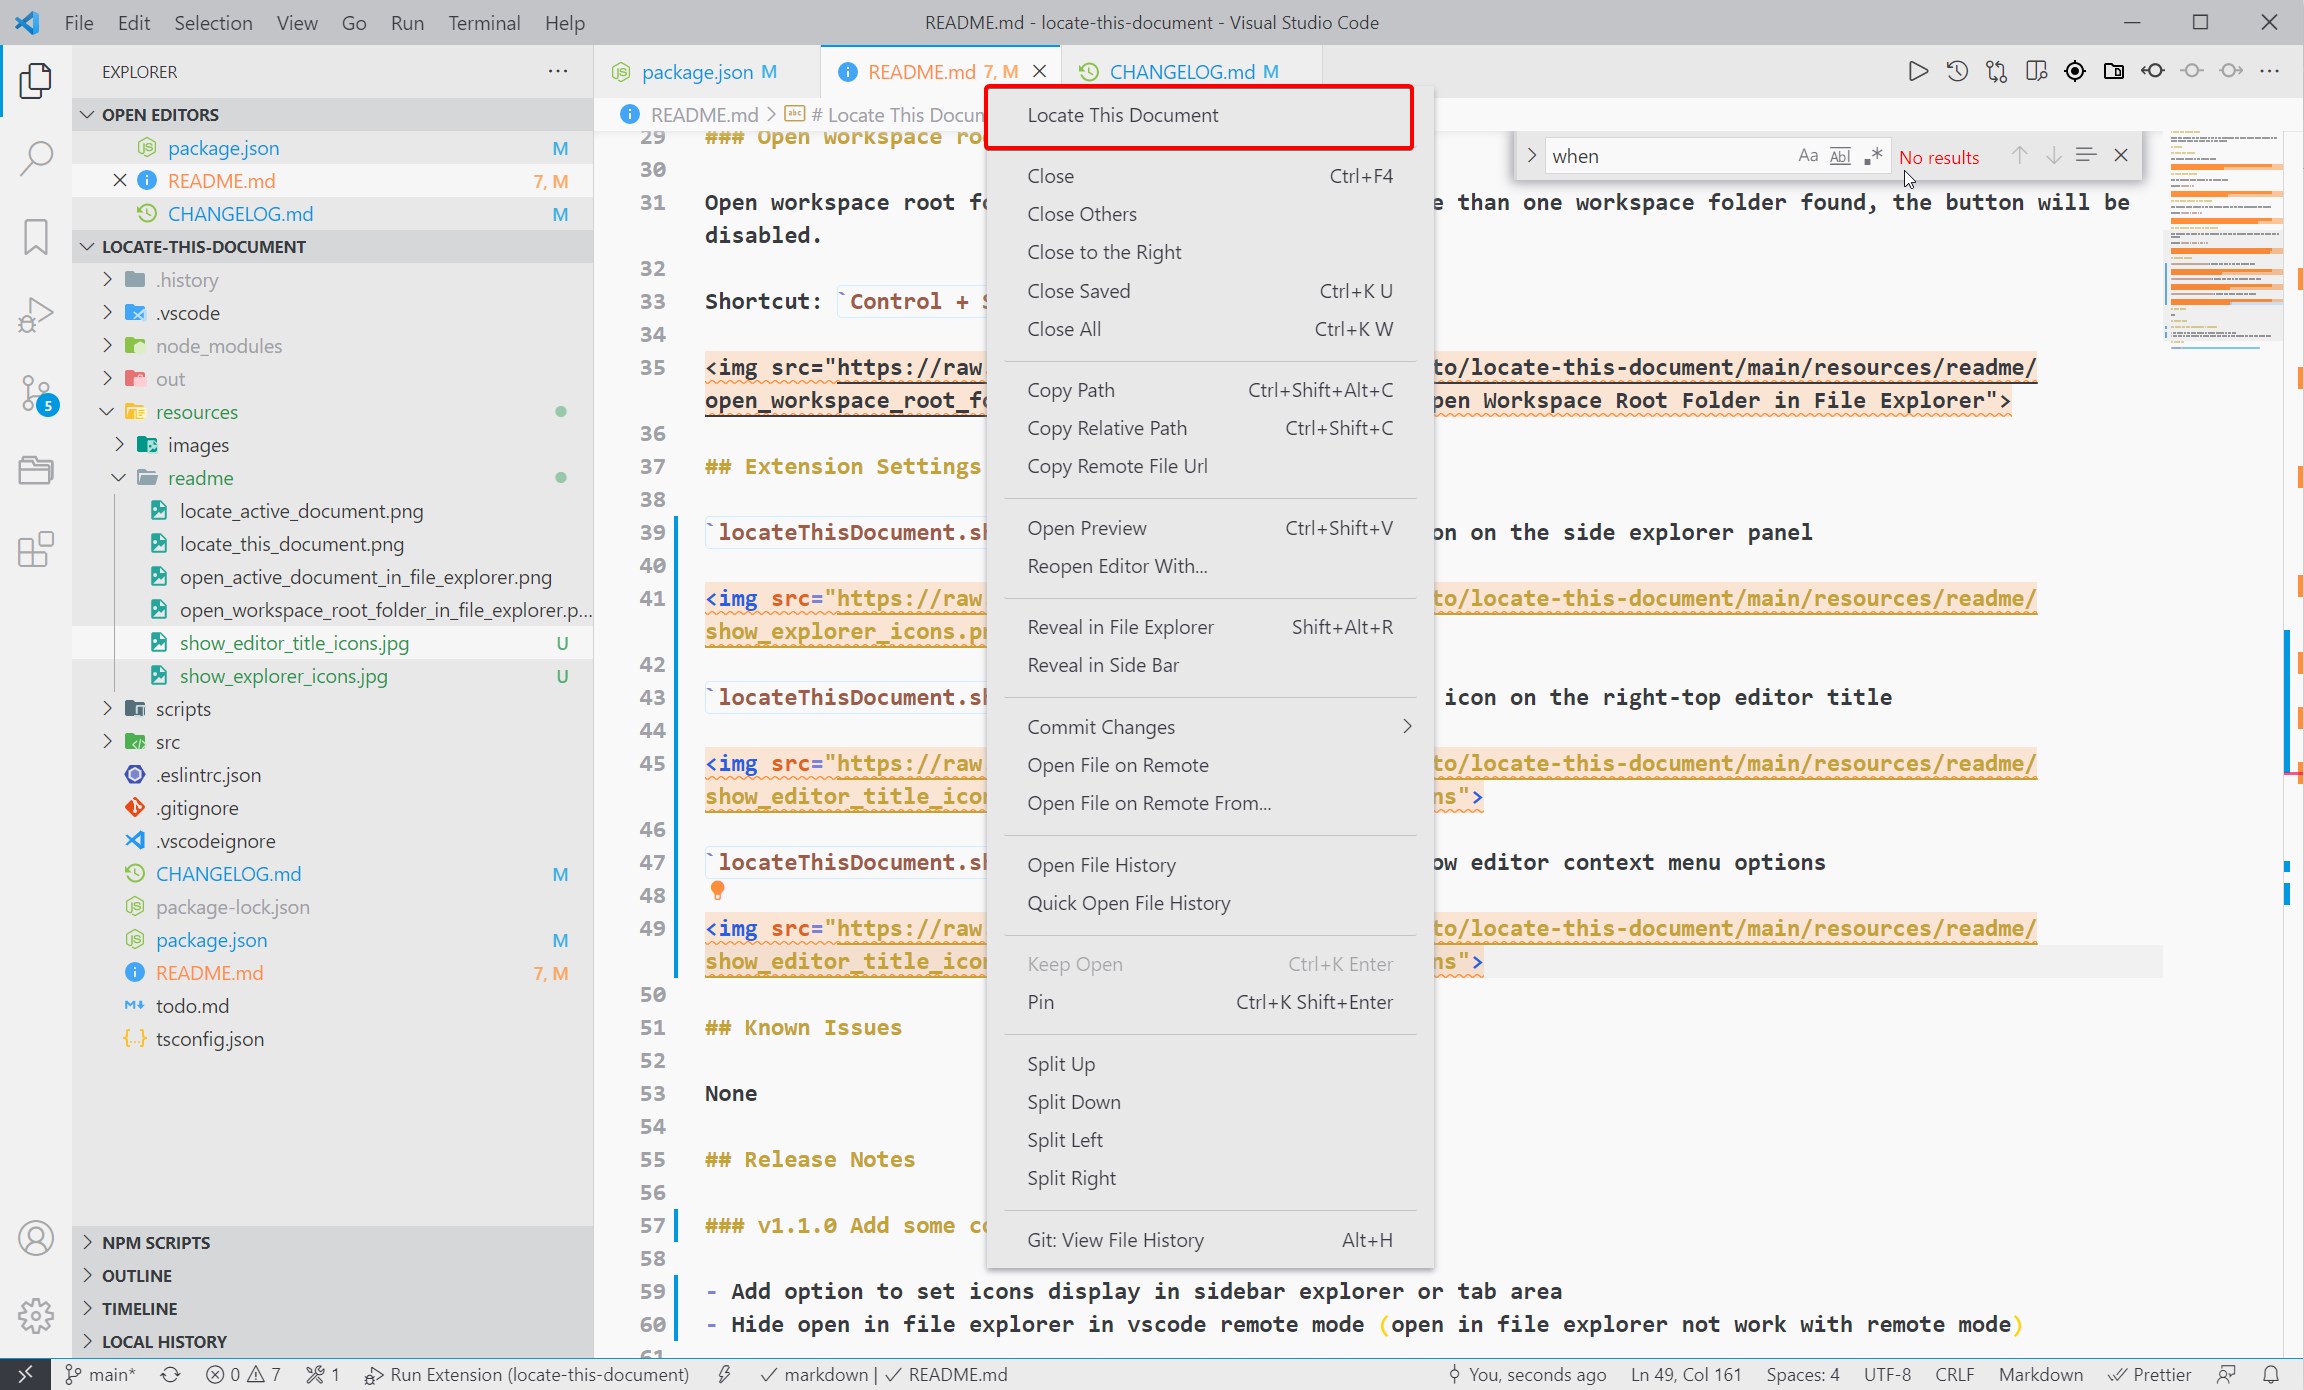Open Run and Debug view
2304x1390 pixels.
pyautogui.click(x=36, y=315)
